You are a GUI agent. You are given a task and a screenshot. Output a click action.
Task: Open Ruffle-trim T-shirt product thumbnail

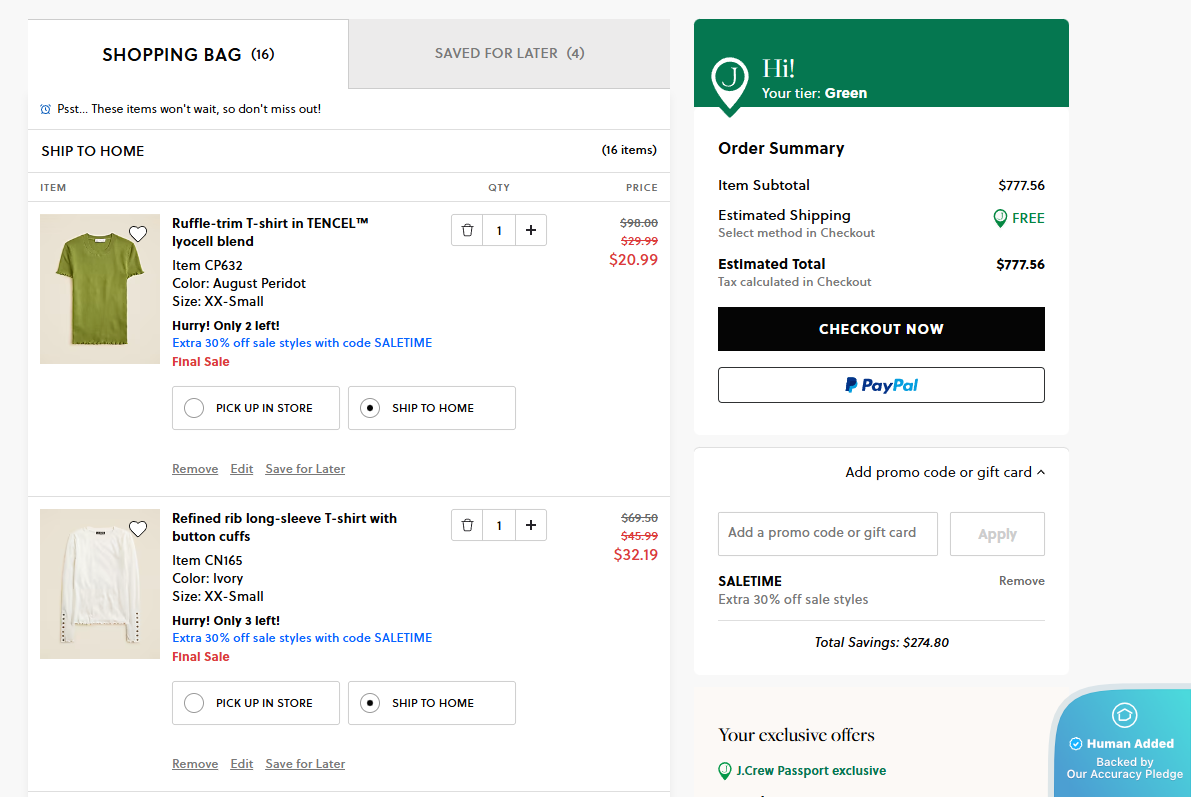click(x=99, y=289)
